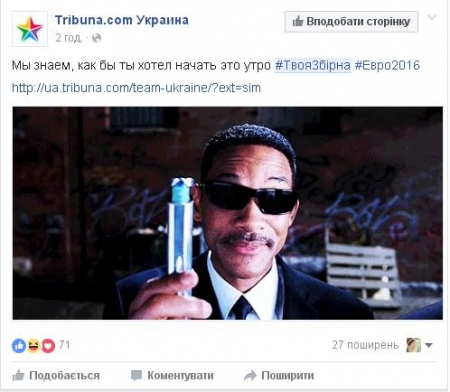This screenshot has height=392, width=450.
Task: Click the globe public-visibility icon
Action: [96, 38]
